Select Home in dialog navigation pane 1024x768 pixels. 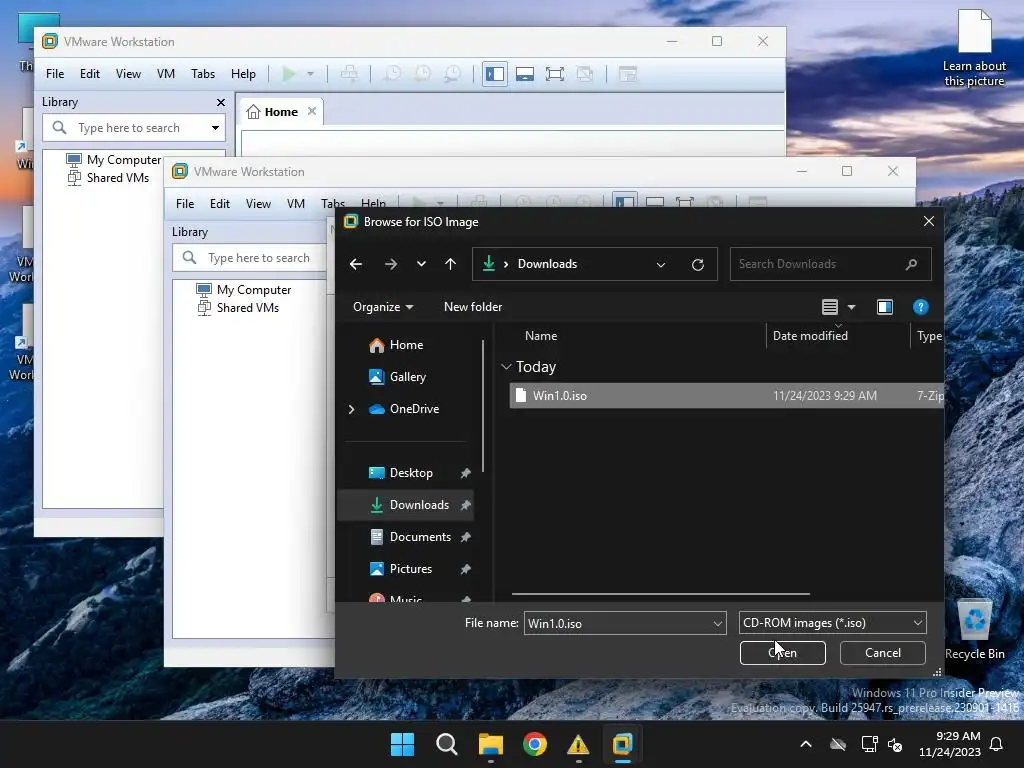pos(406,345)
